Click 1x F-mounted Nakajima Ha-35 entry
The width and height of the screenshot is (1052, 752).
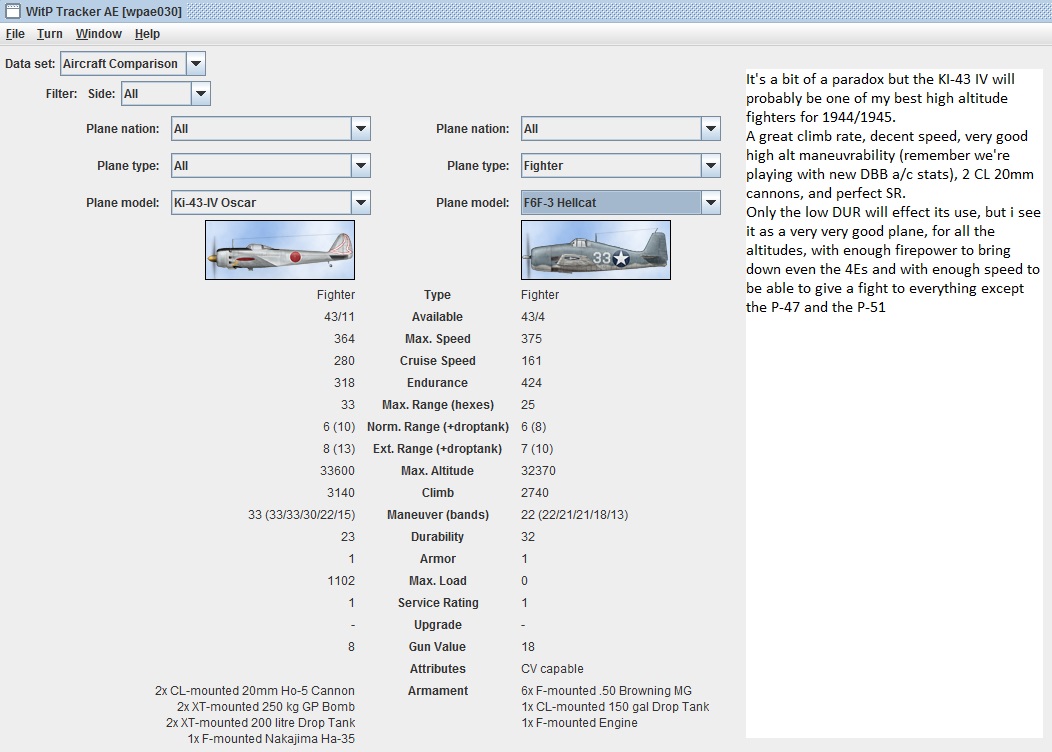tap(271, 739)
